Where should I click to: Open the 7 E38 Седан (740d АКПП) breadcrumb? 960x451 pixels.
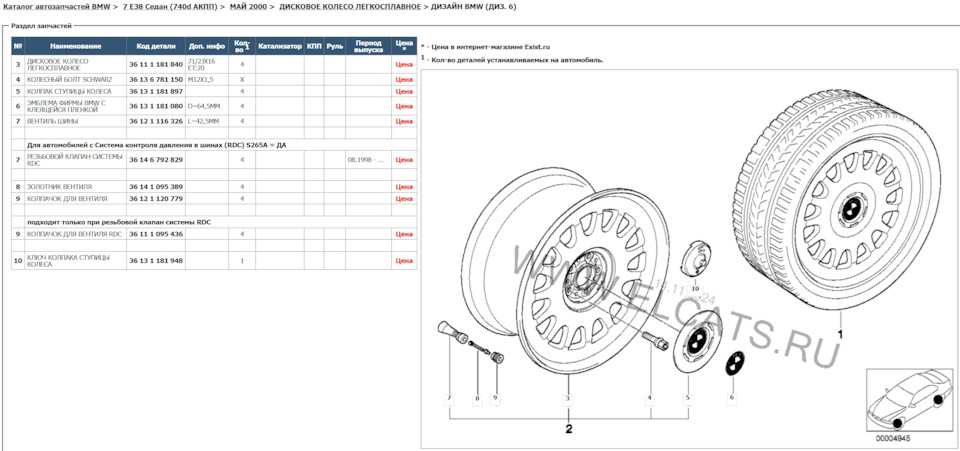pyautogui.click(x=168, y=6)
